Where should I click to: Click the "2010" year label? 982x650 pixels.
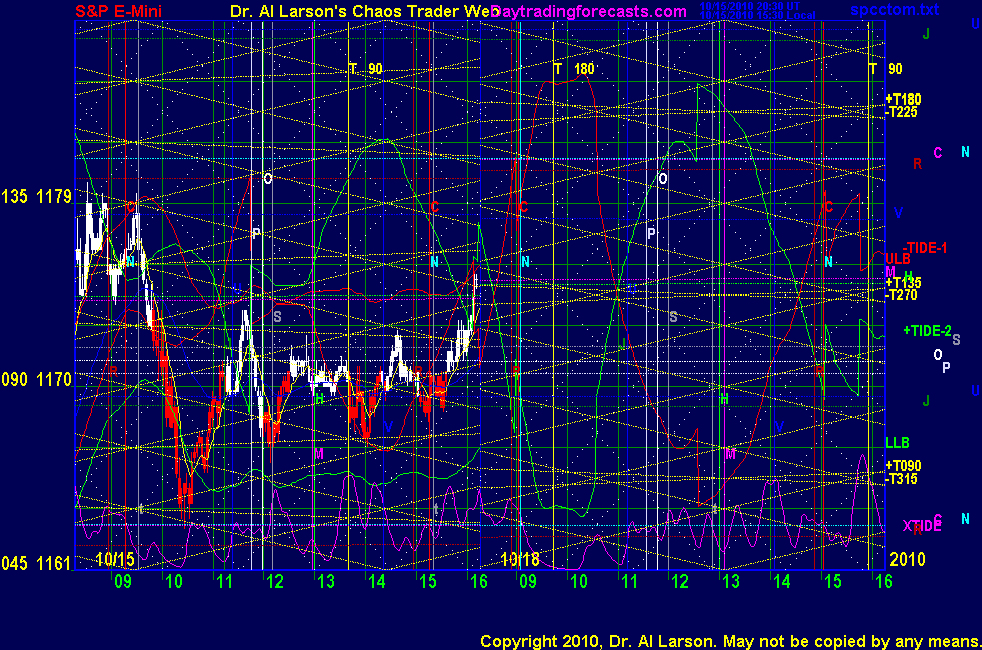point(907,559)
